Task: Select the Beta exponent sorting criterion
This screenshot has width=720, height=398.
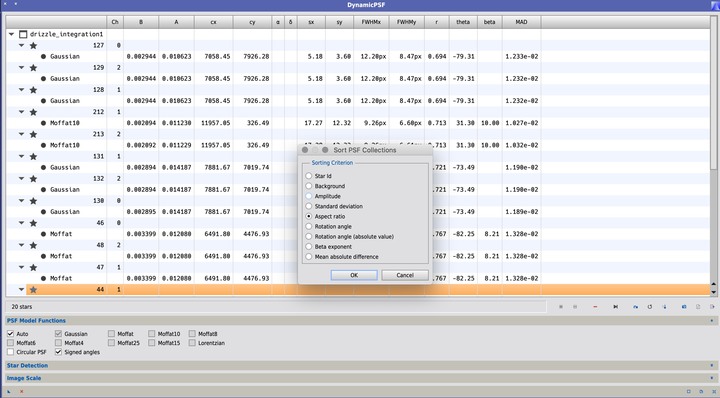Action: (x=309, y=247)
